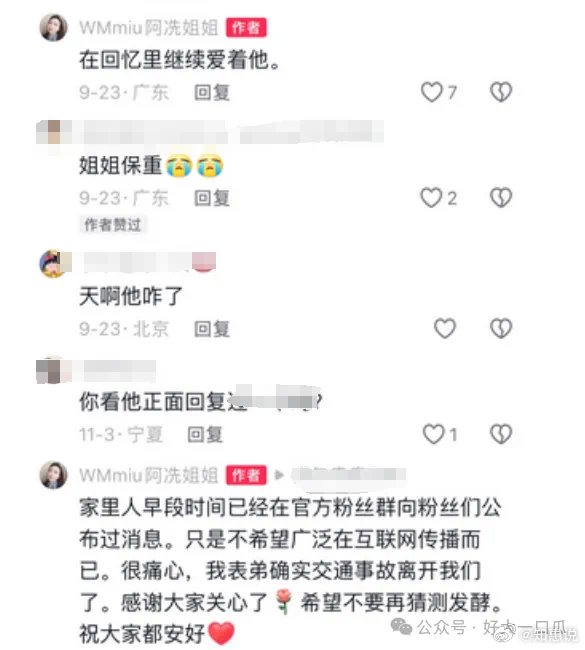Open the username WMmiu阿洗姐姐 in the first comment

[x=148, y=28]
